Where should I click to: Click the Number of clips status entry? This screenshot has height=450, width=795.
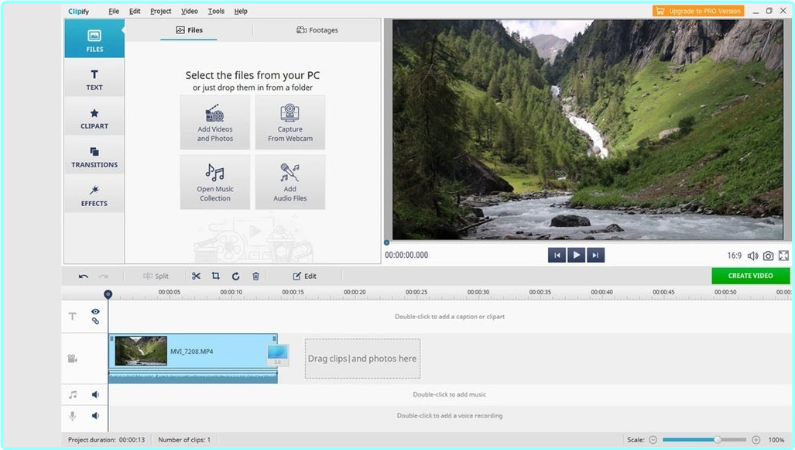coord(184,440)
